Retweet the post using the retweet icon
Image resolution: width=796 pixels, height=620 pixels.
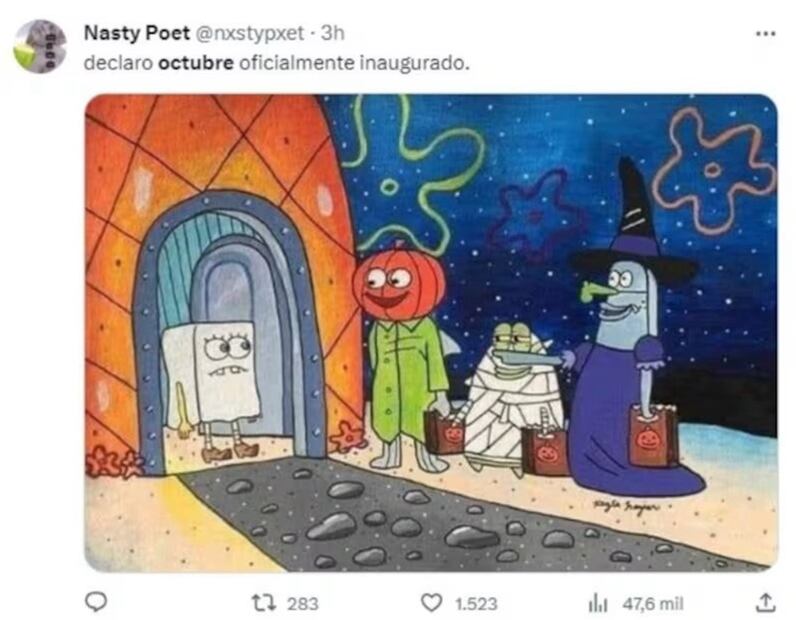[x=264, y=603]
